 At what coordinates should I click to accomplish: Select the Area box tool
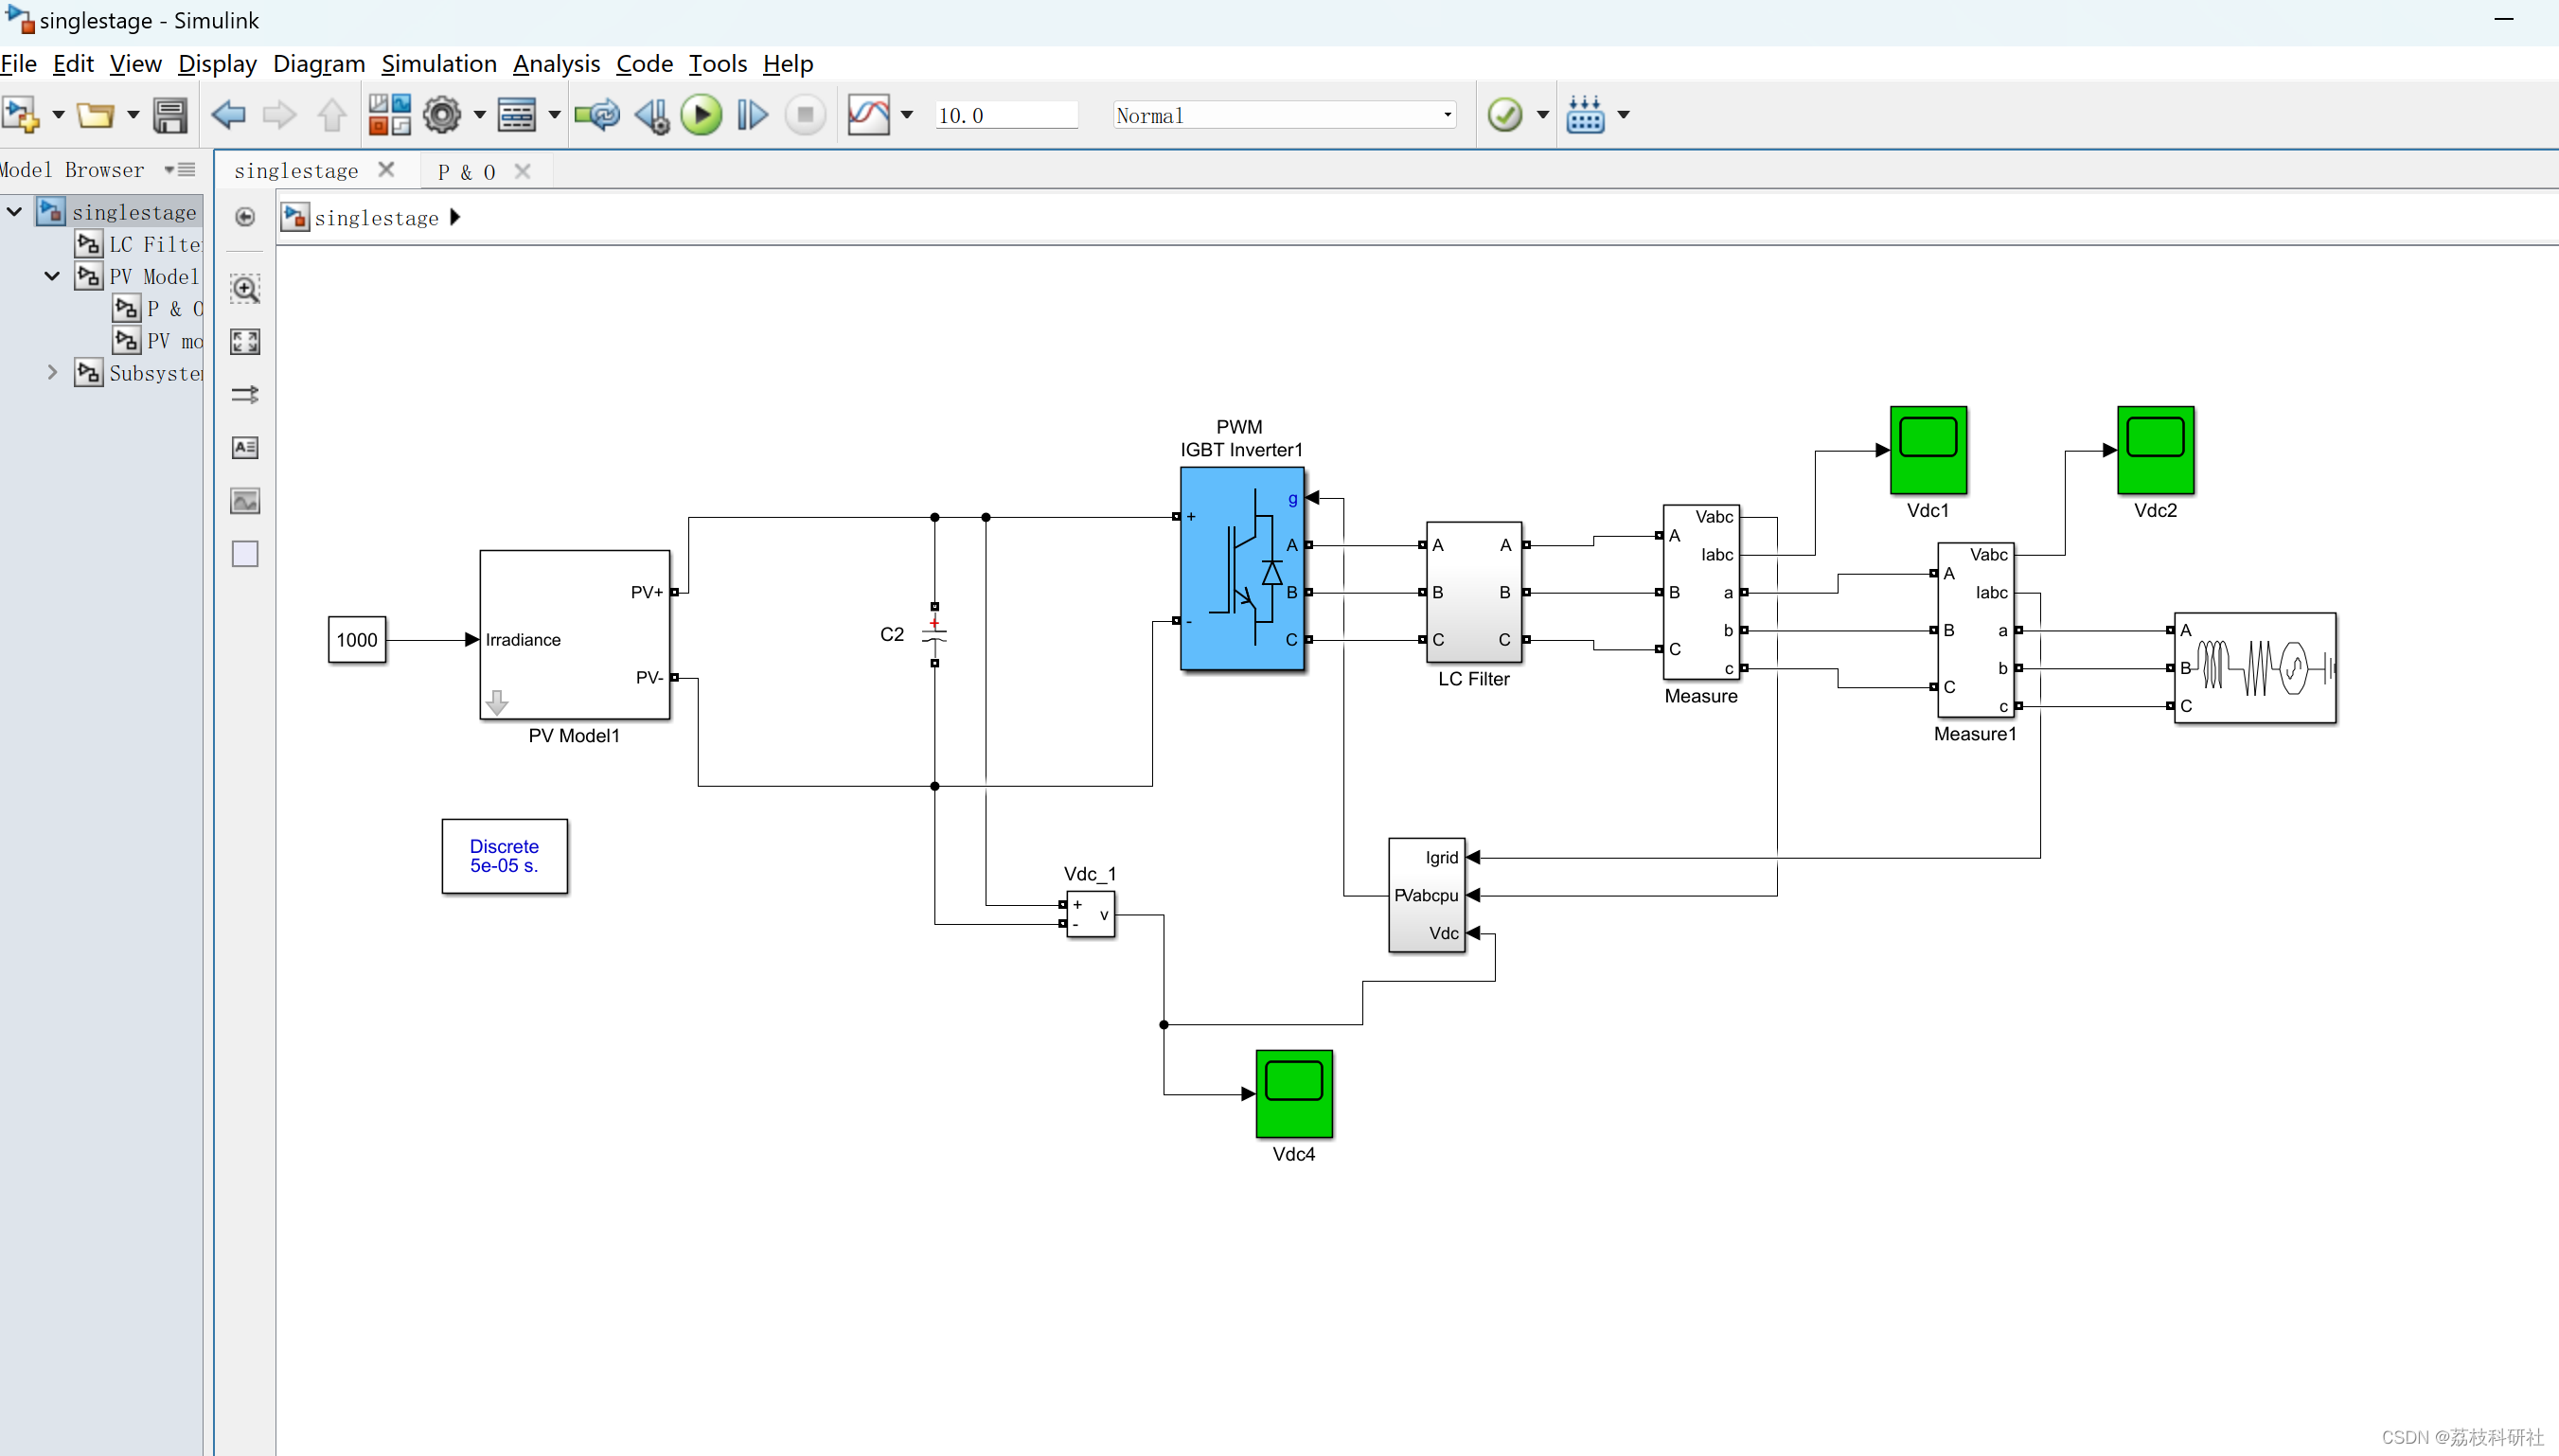click(245, 554)
